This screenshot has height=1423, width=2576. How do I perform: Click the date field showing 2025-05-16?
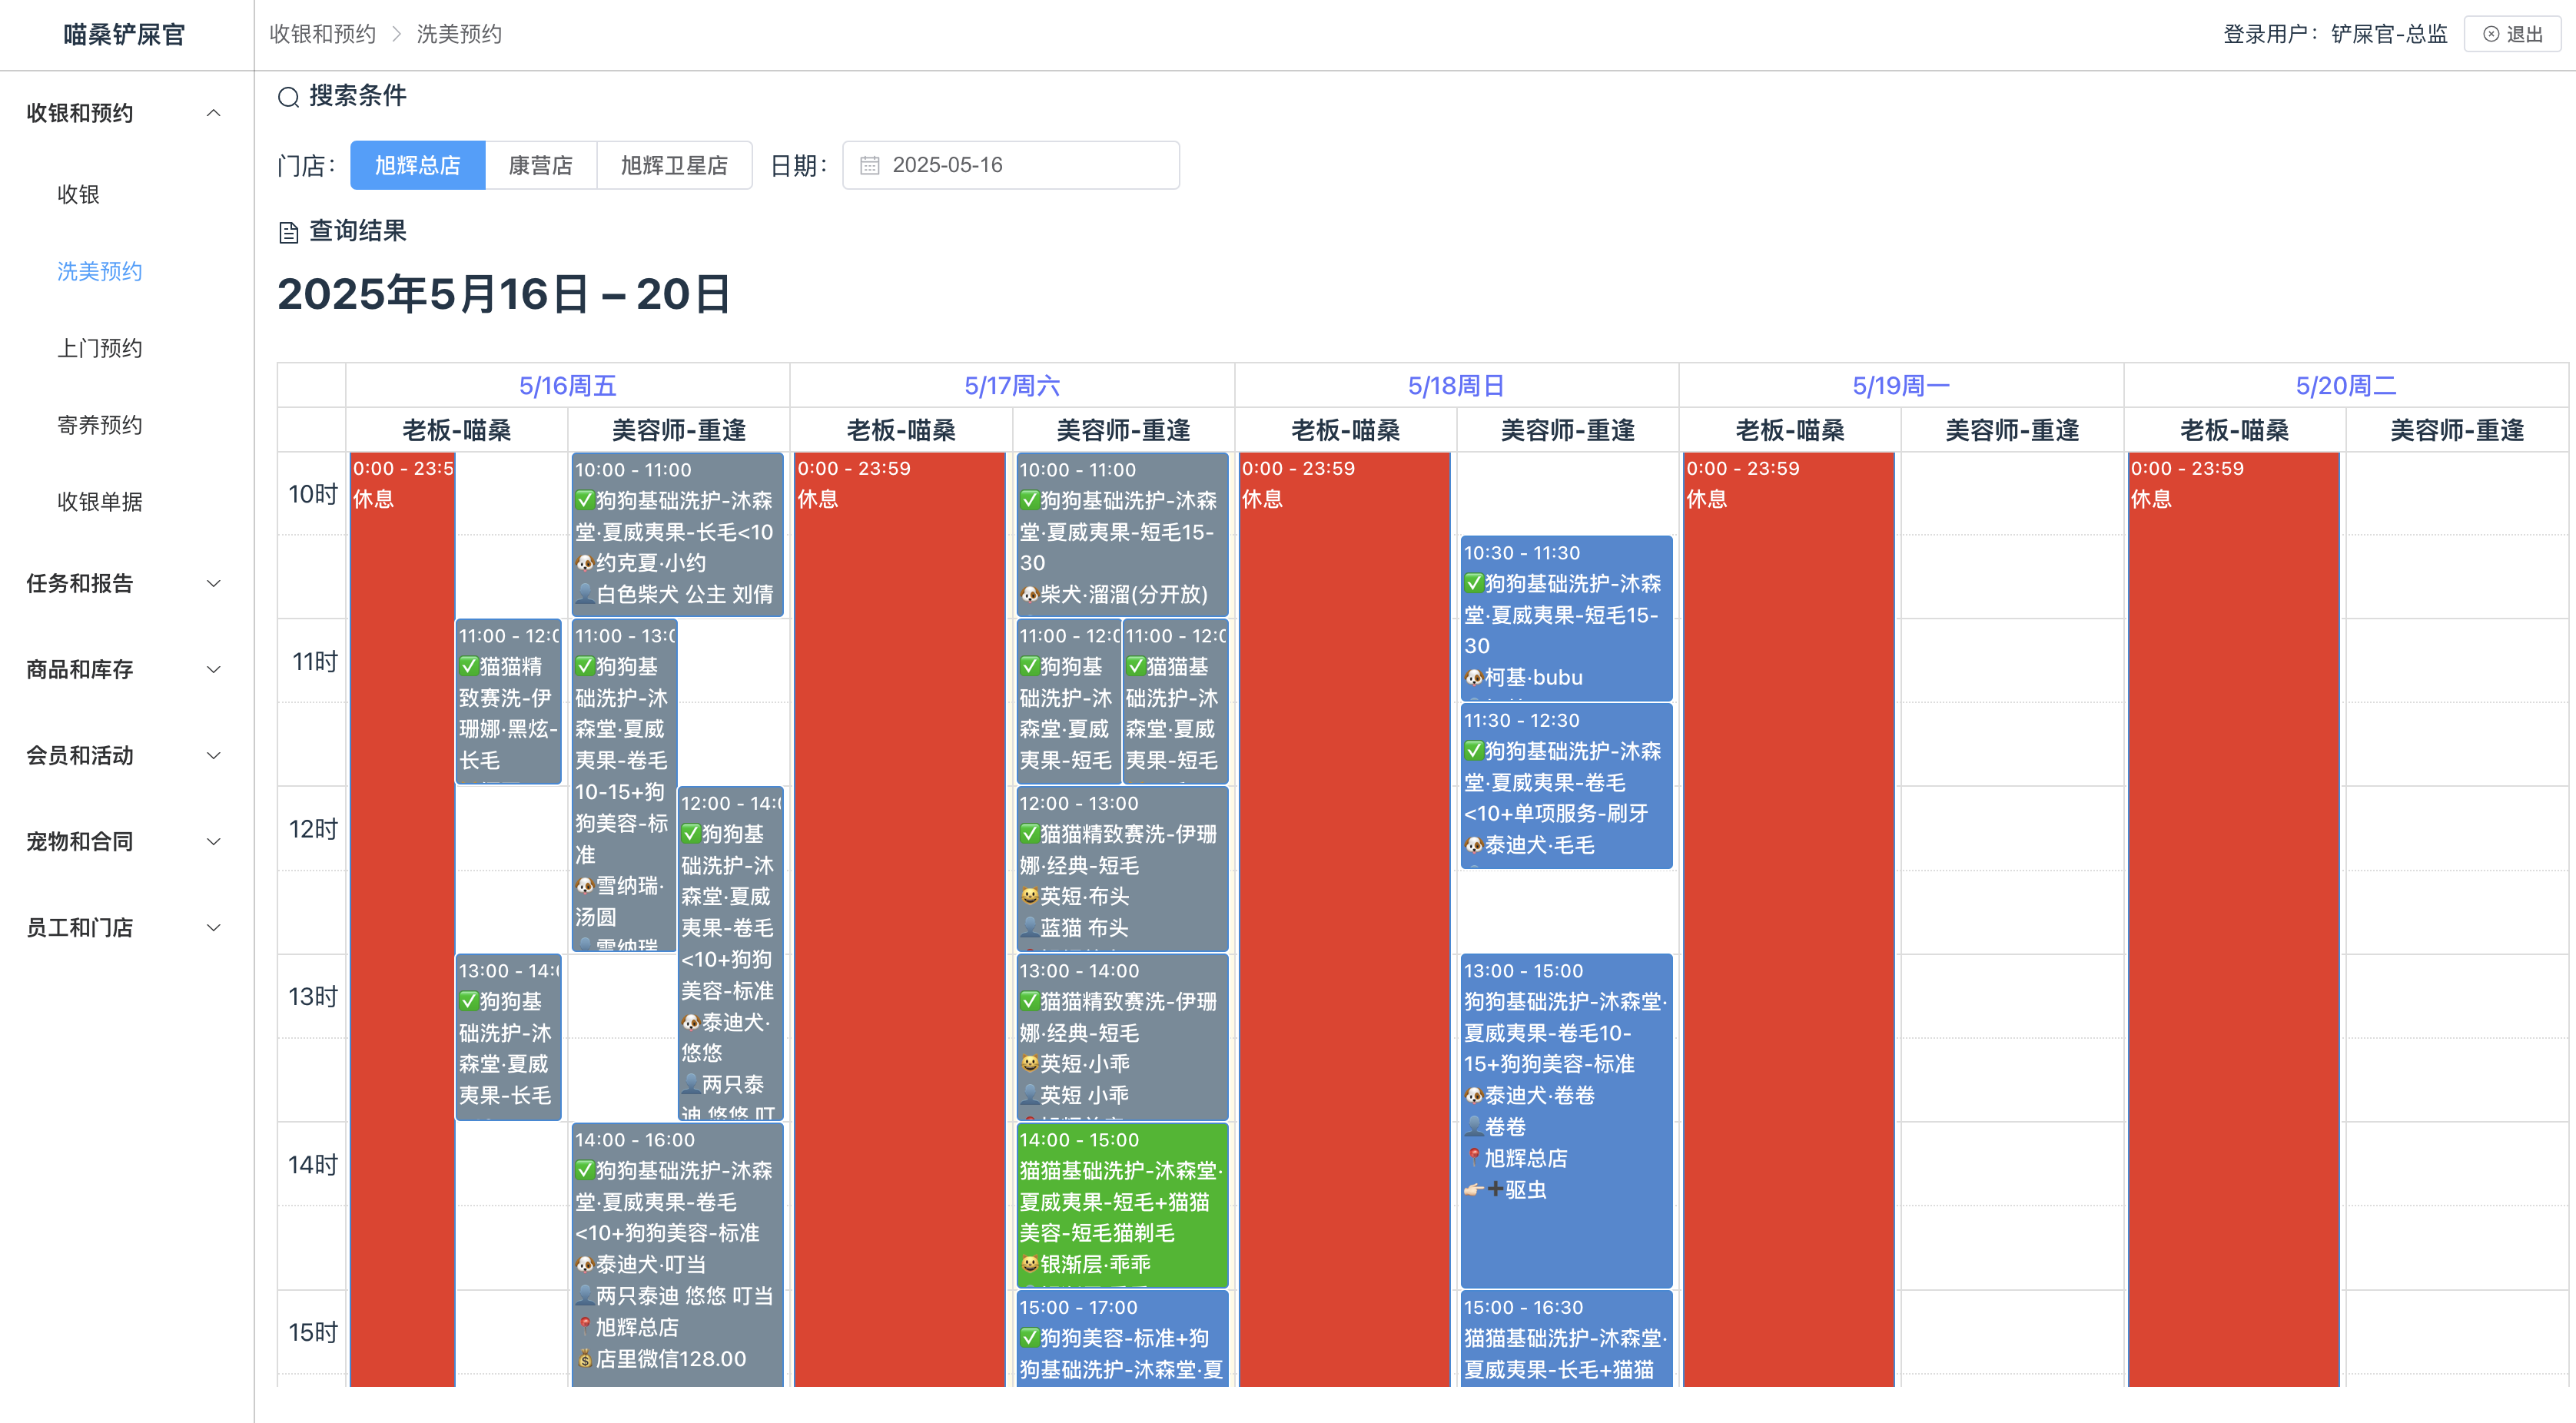point(1011,166)
